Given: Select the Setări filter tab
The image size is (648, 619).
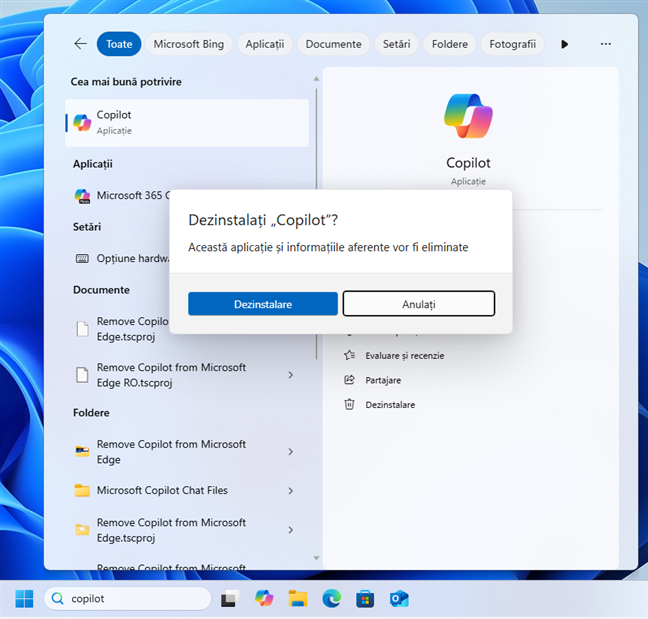Looking at the screenshot, I should coord(396,44).
